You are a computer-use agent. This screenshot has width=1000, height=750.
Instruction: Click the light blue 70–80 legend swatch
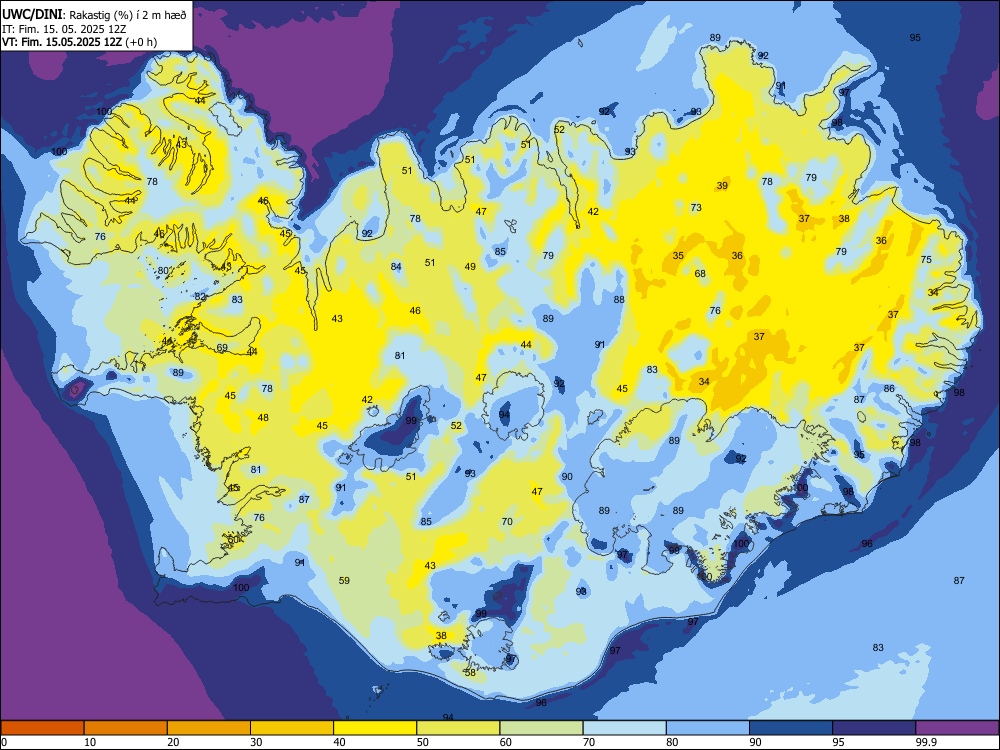pyautogui.click(x=624, y=728)
